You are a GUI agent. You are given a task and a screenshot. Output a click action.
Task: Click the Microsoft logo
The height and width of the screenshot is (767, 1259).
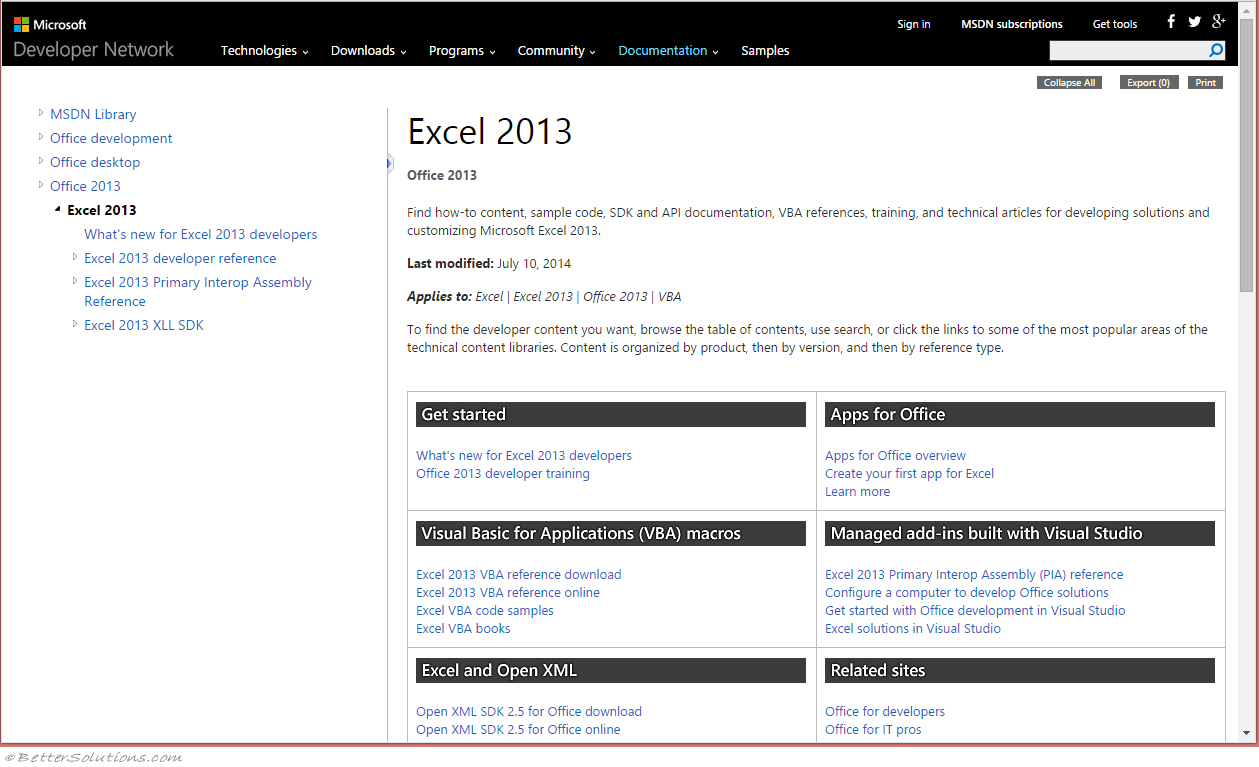click(x=50, y=24)
